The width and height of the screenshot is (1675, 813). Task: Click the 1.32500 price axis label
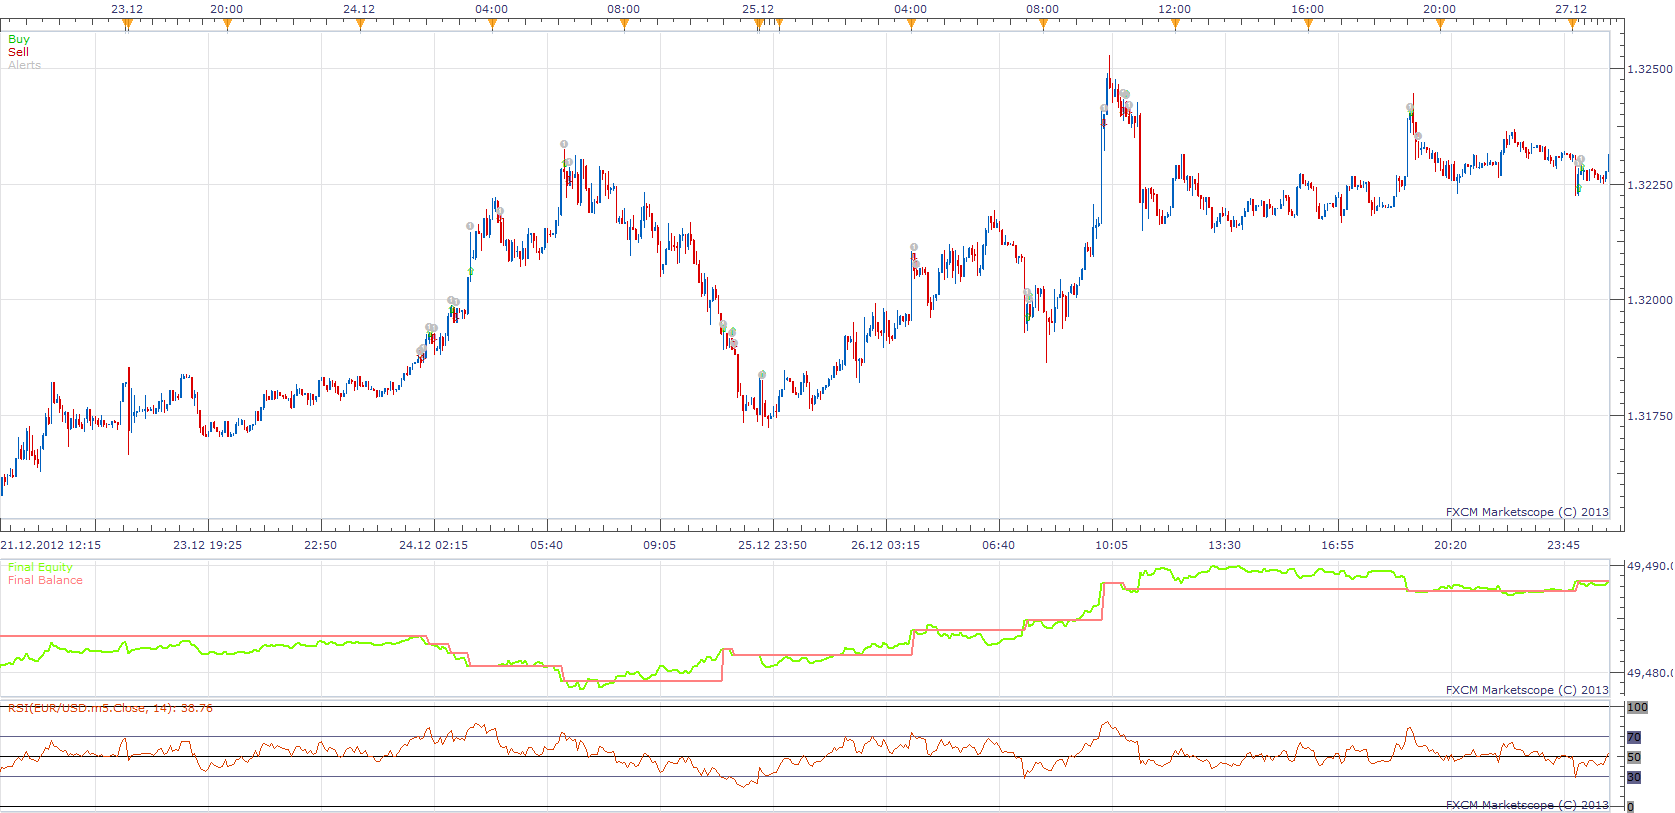click(1650, 69)
